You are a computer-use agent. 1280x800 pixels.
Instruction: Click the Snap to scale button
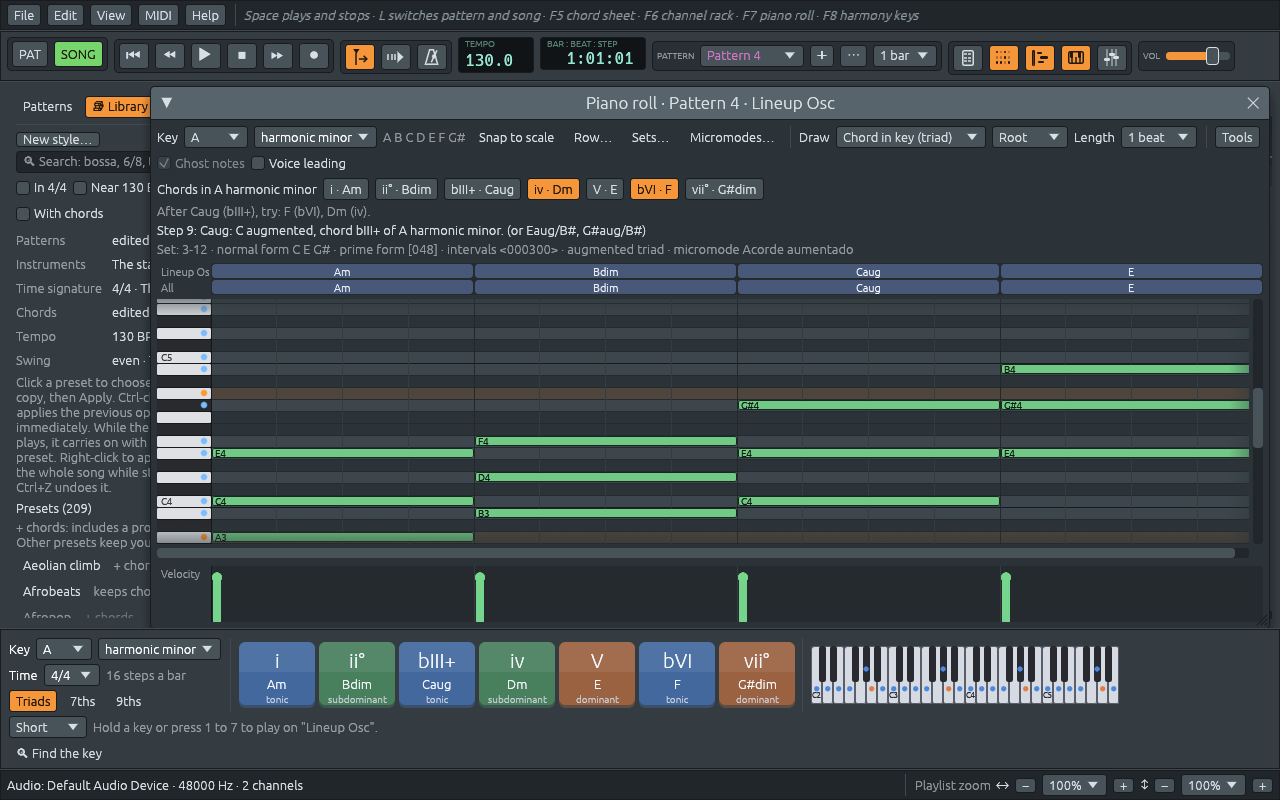[x=516, y=137]
